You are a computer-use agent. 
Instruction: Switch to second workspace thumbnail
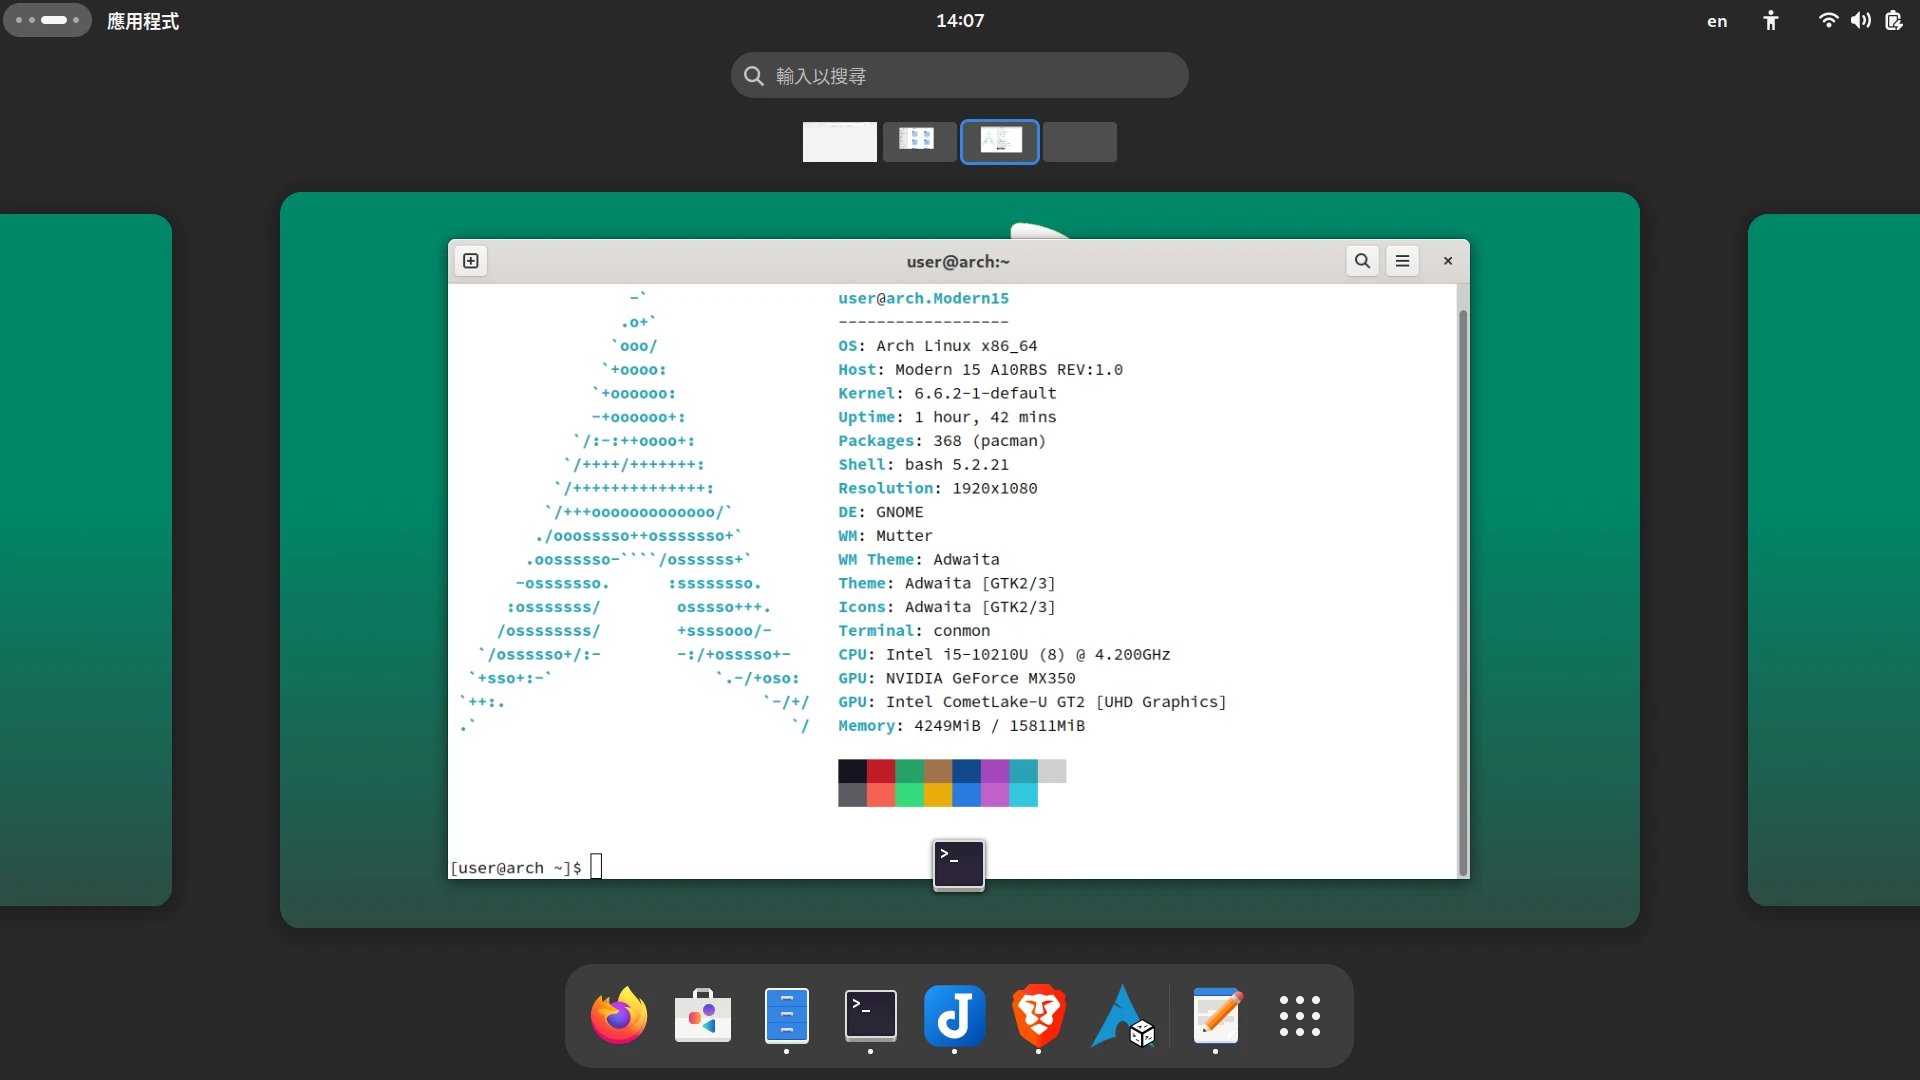(x=919, y=142)
